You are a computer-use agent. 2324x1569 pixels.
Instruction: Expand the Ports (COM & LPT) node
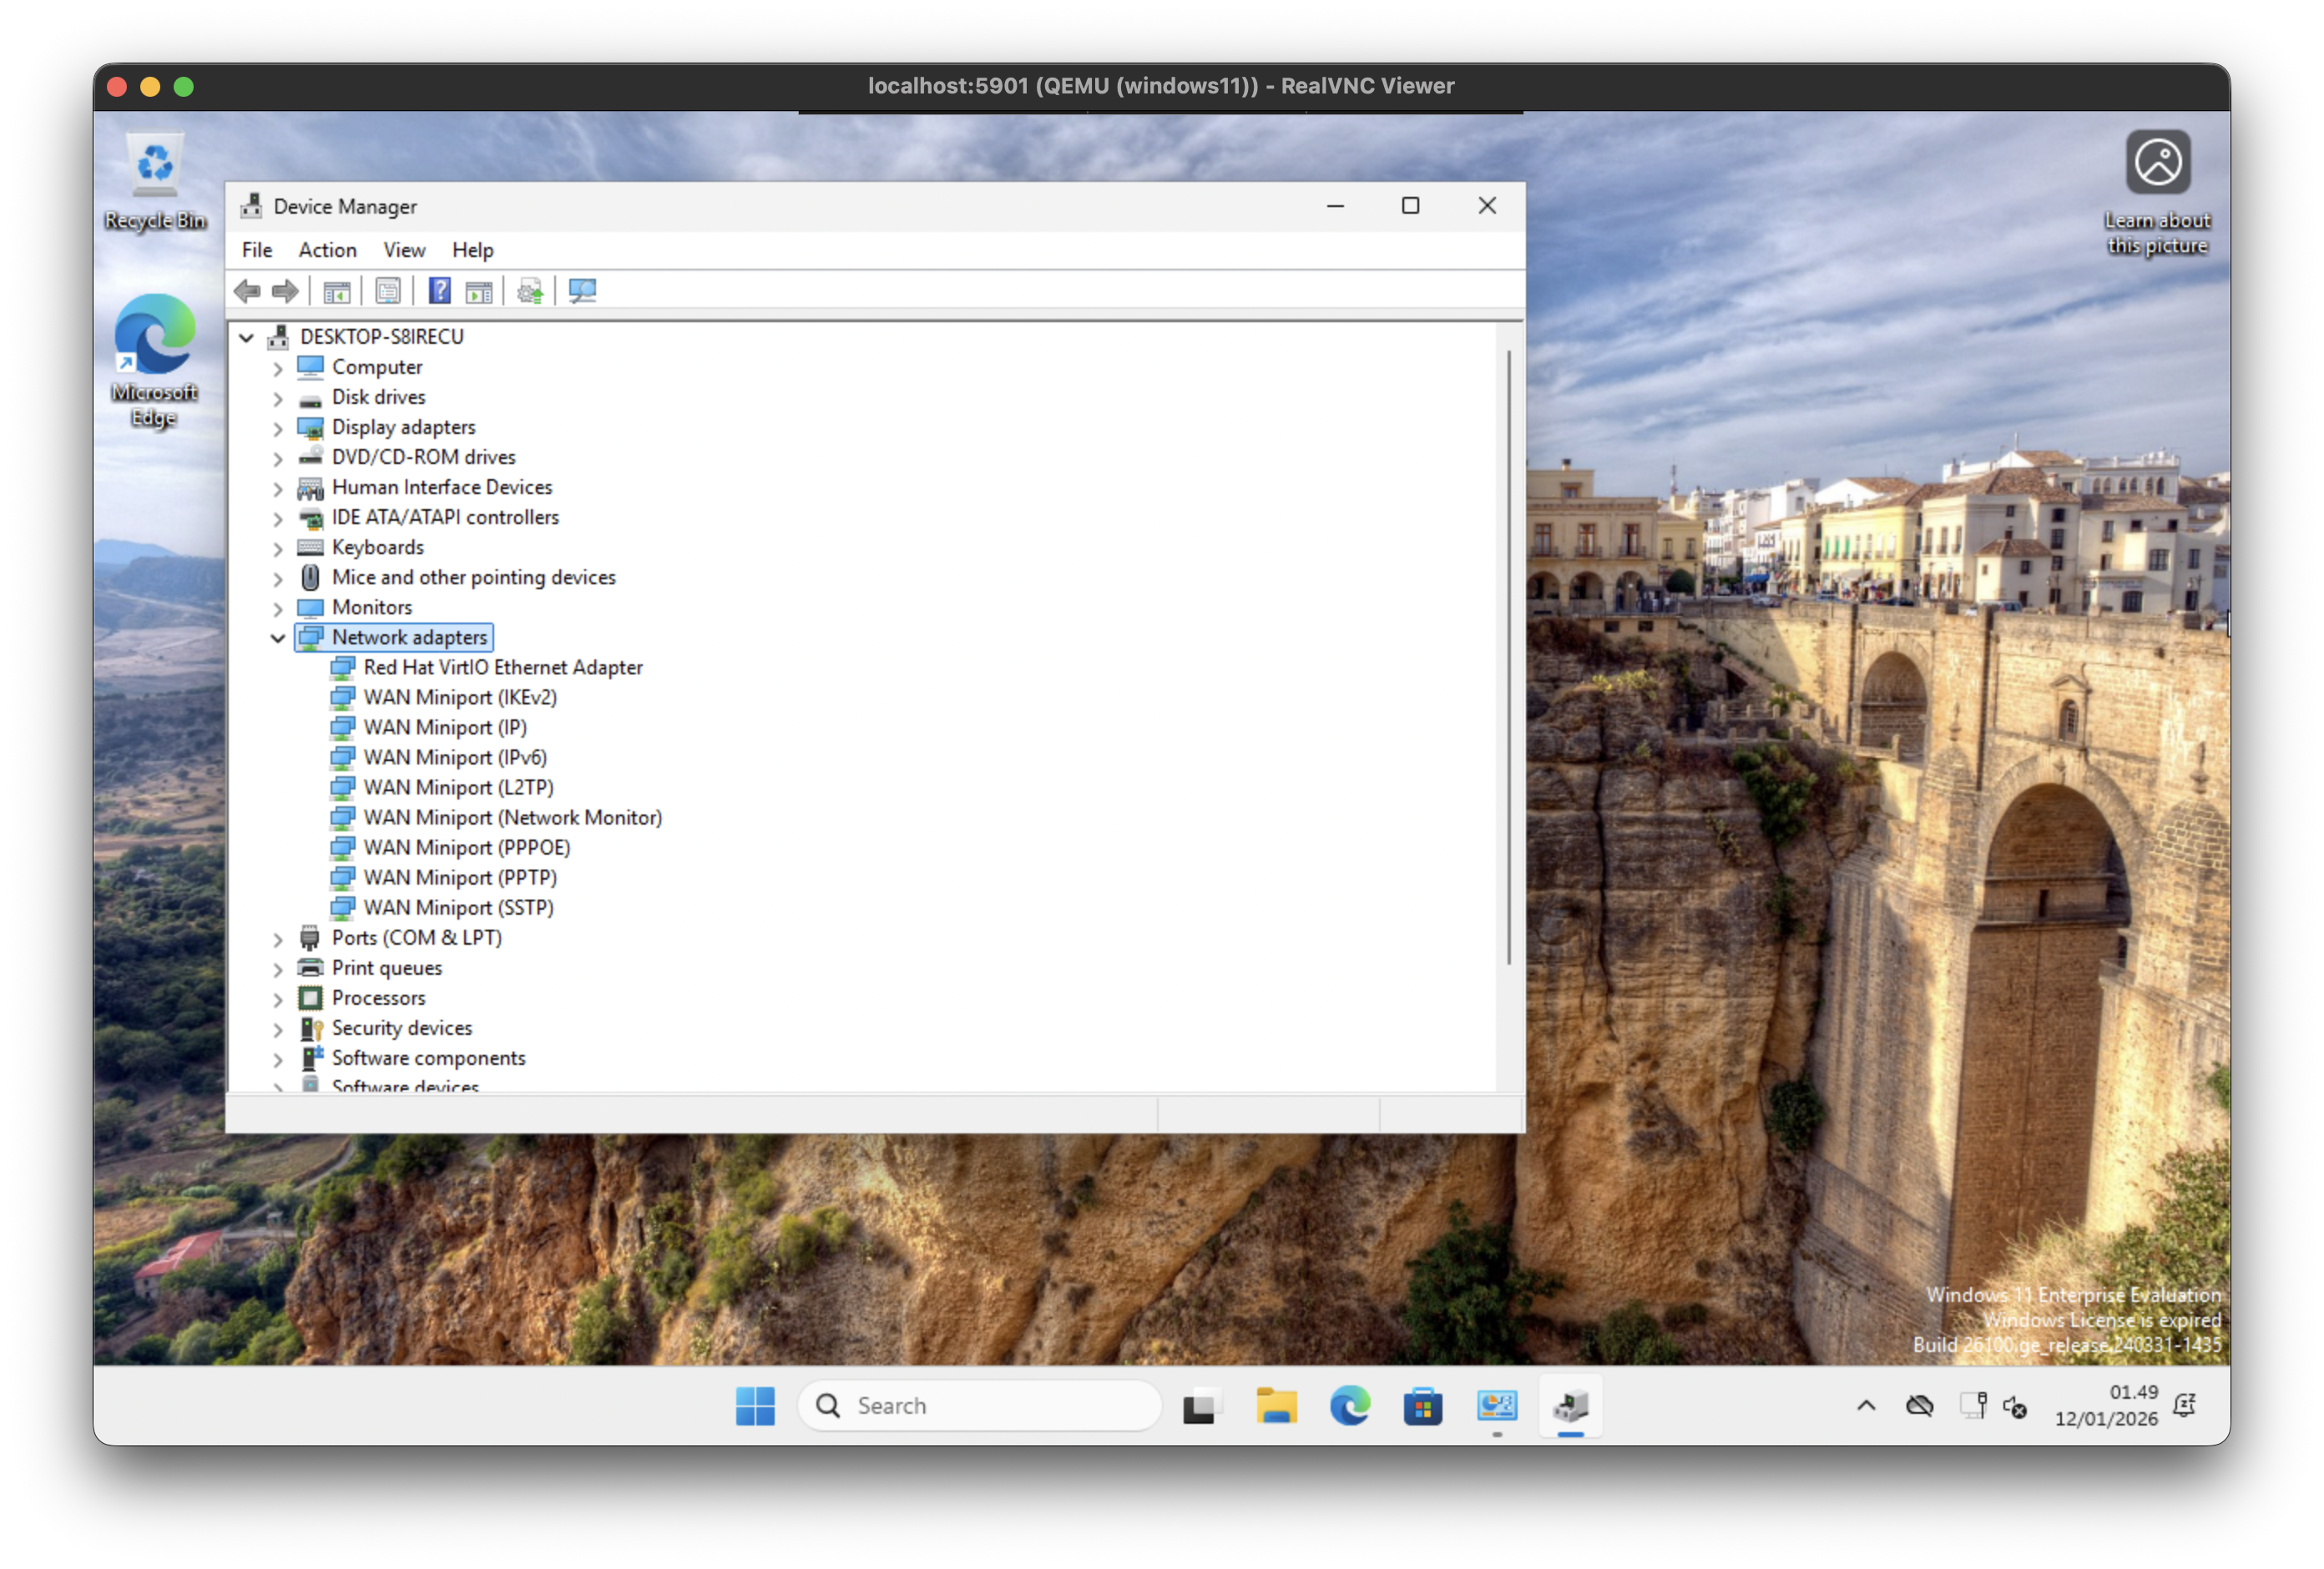tap(278, 939)
